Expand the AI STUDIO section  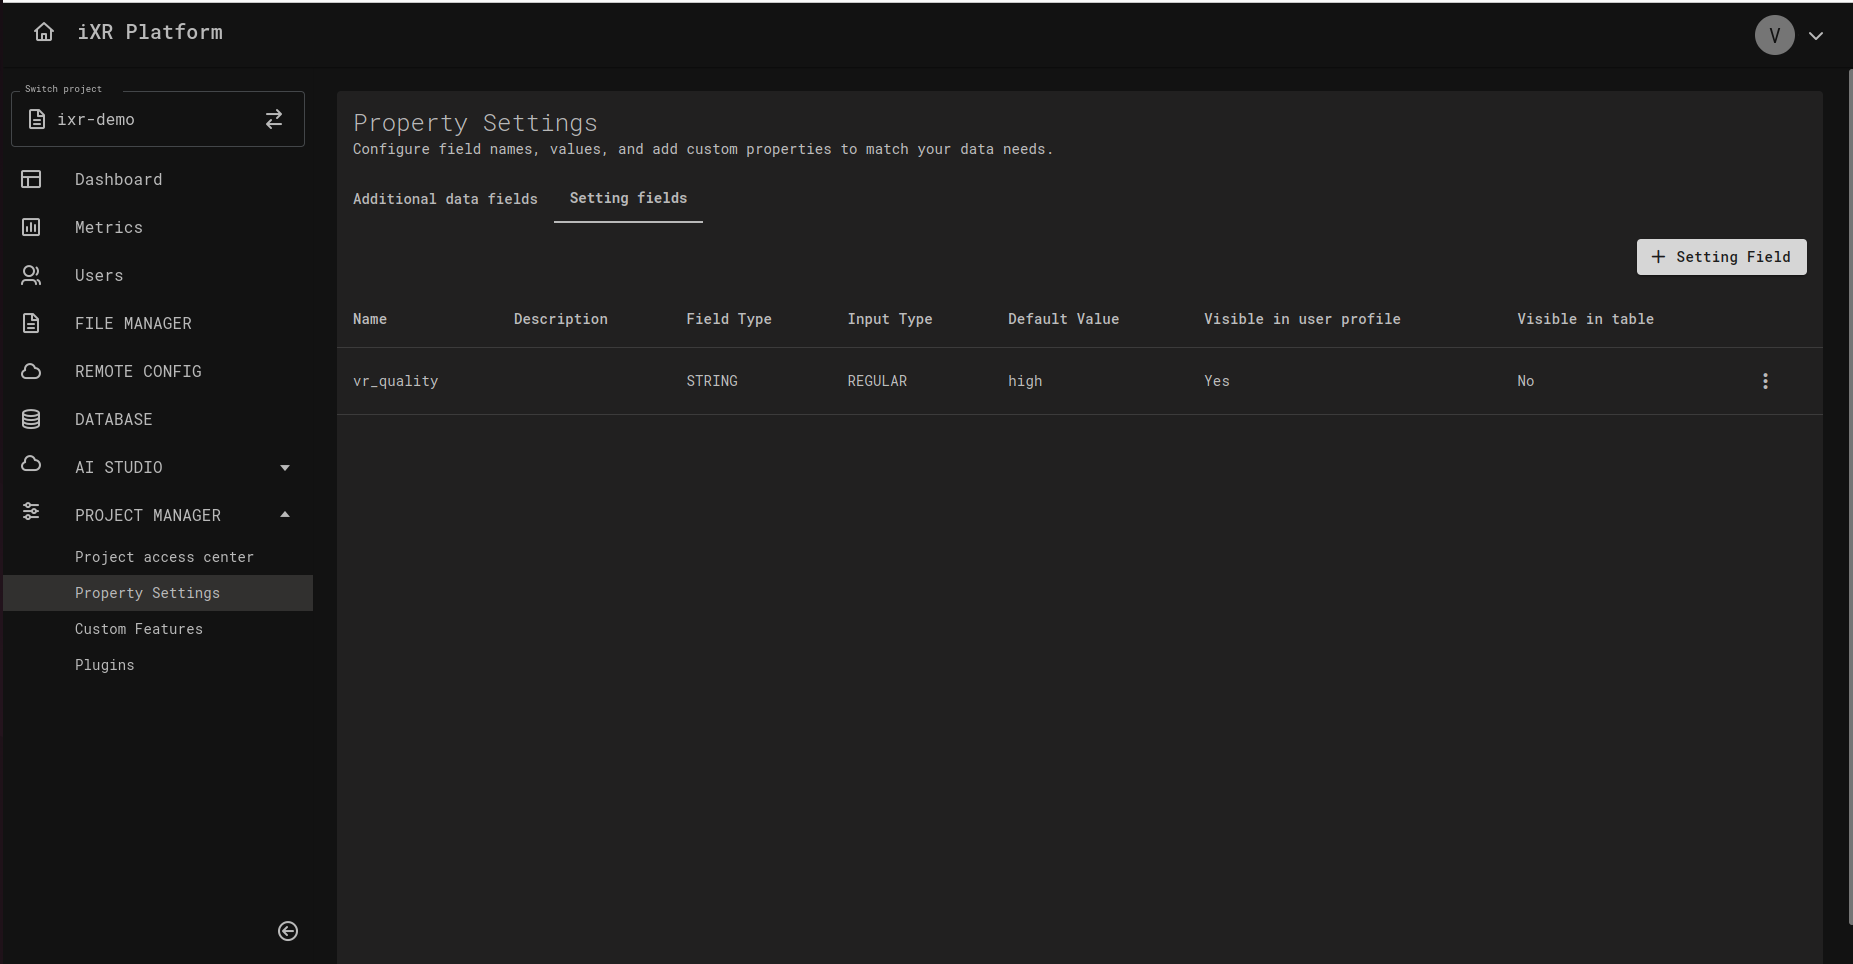285,467
